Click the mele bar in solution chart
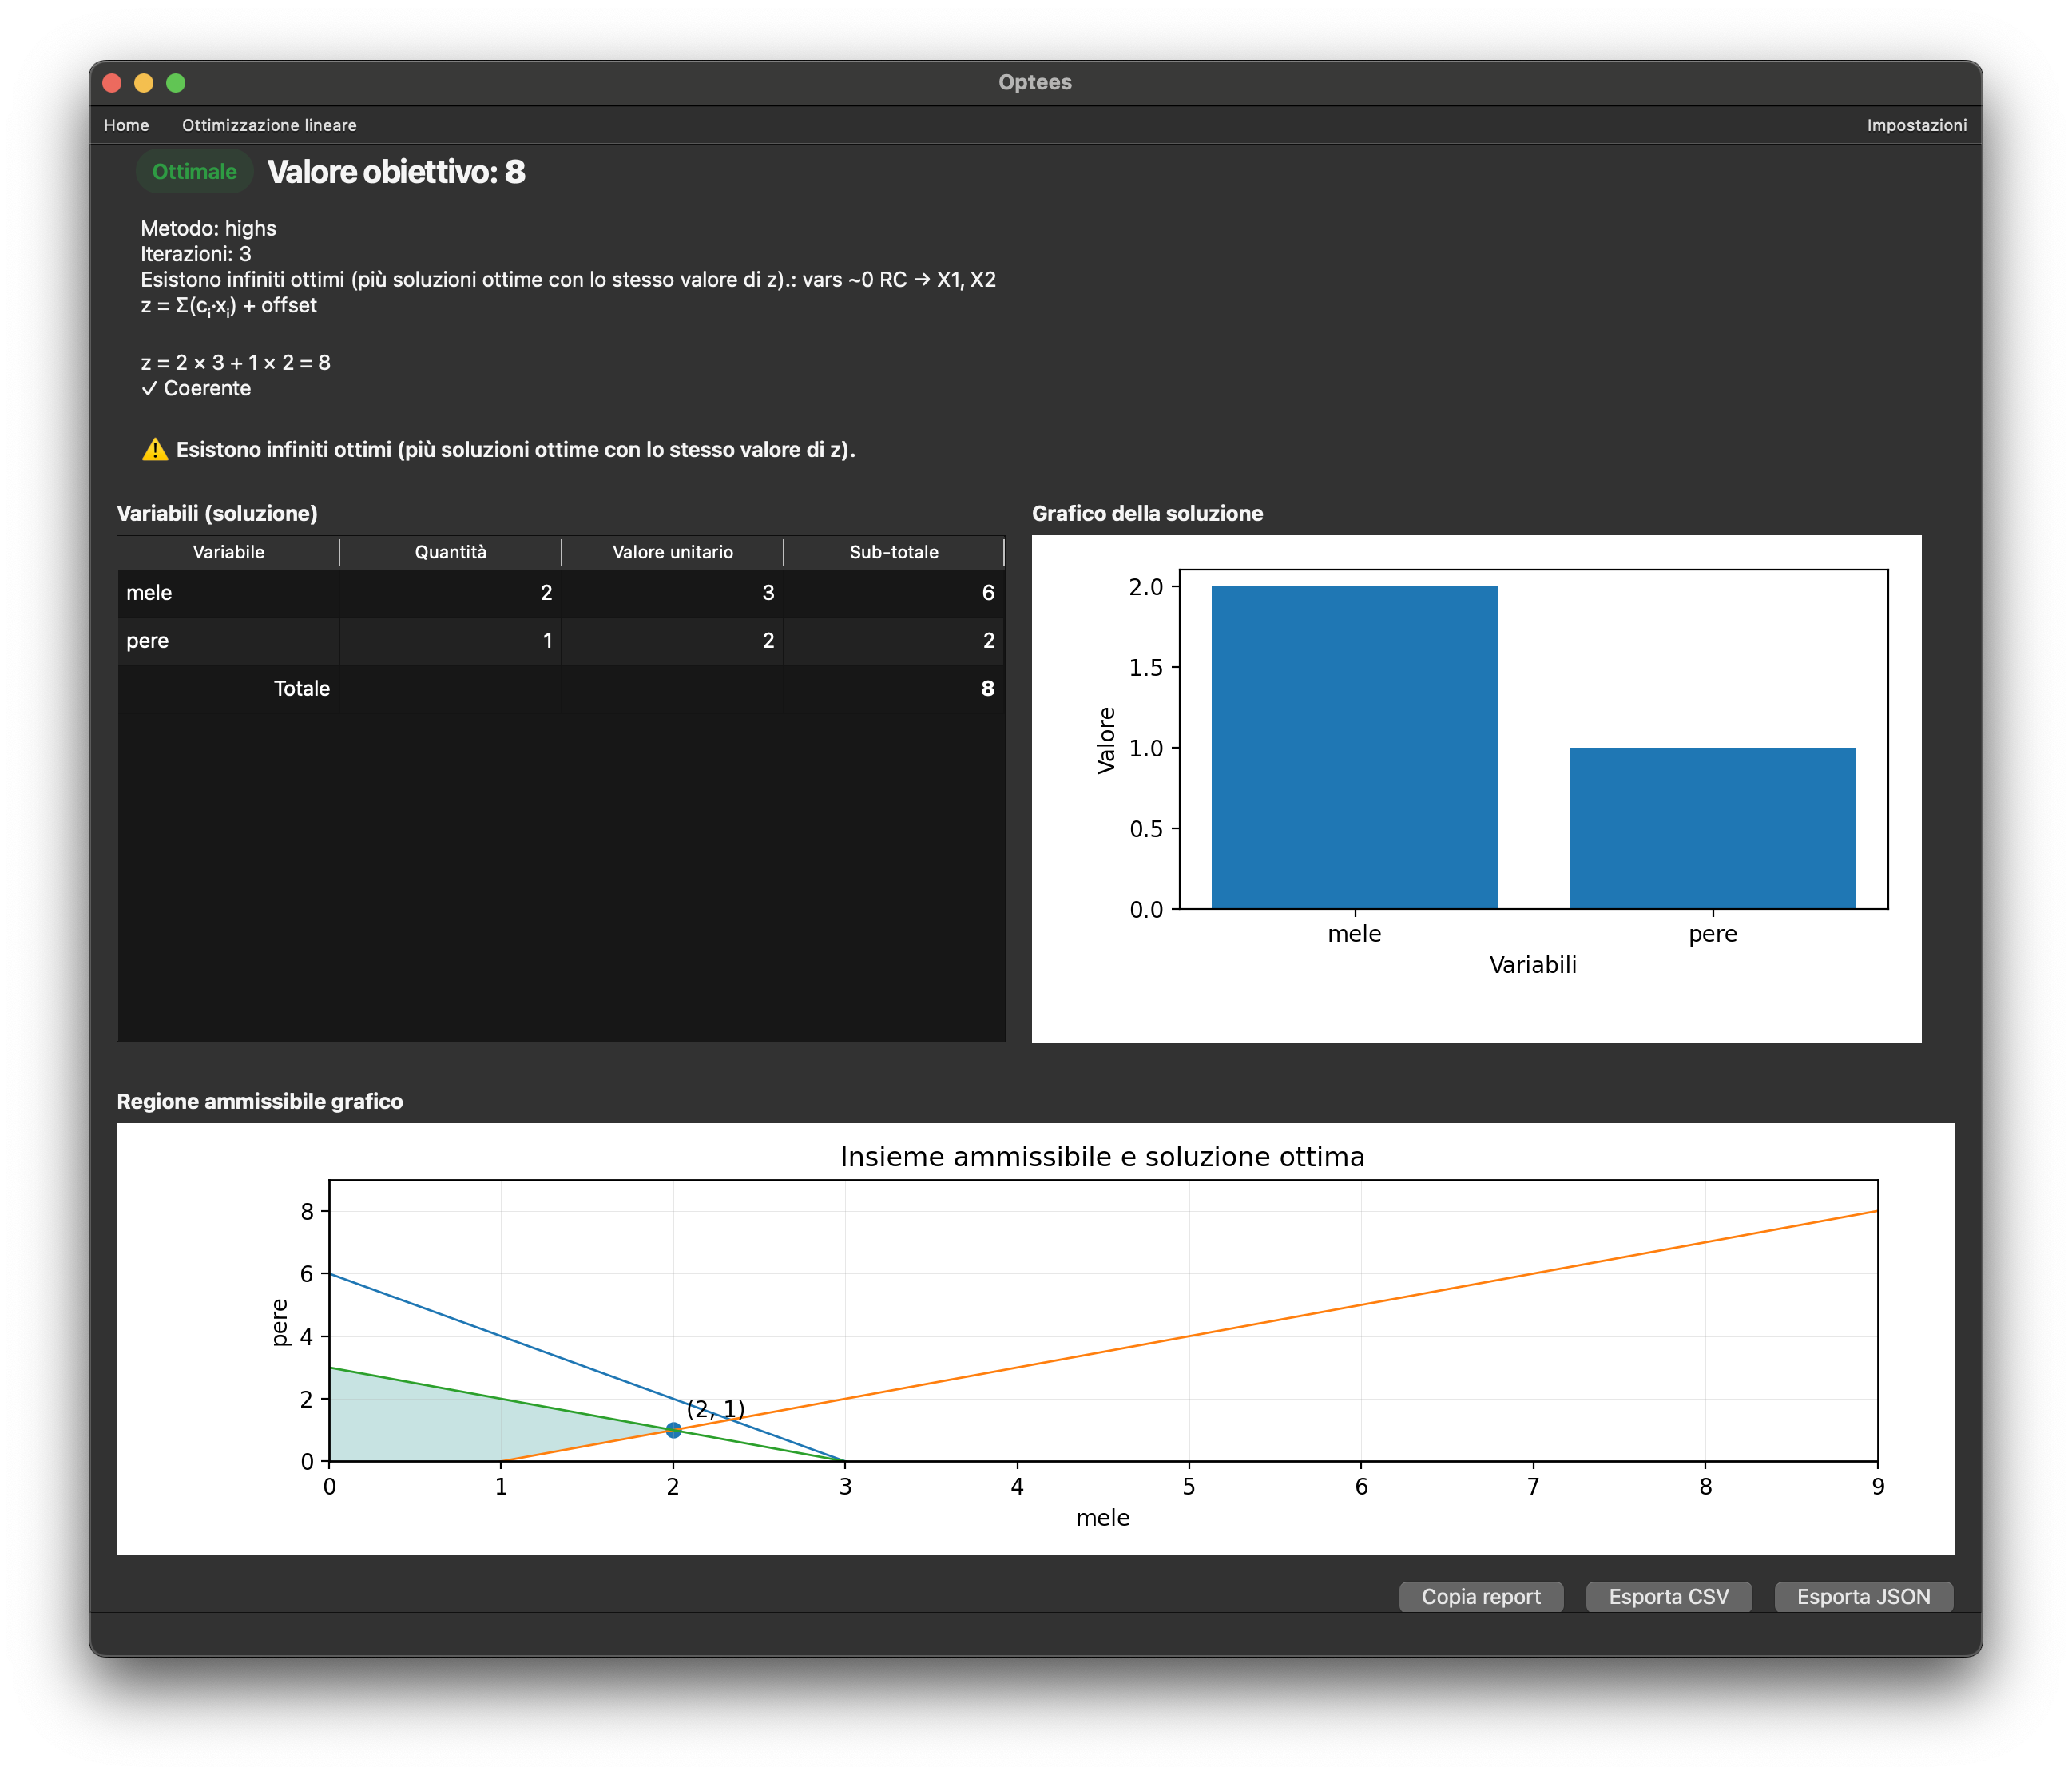The image size is (2072, 1775). 1354,747
